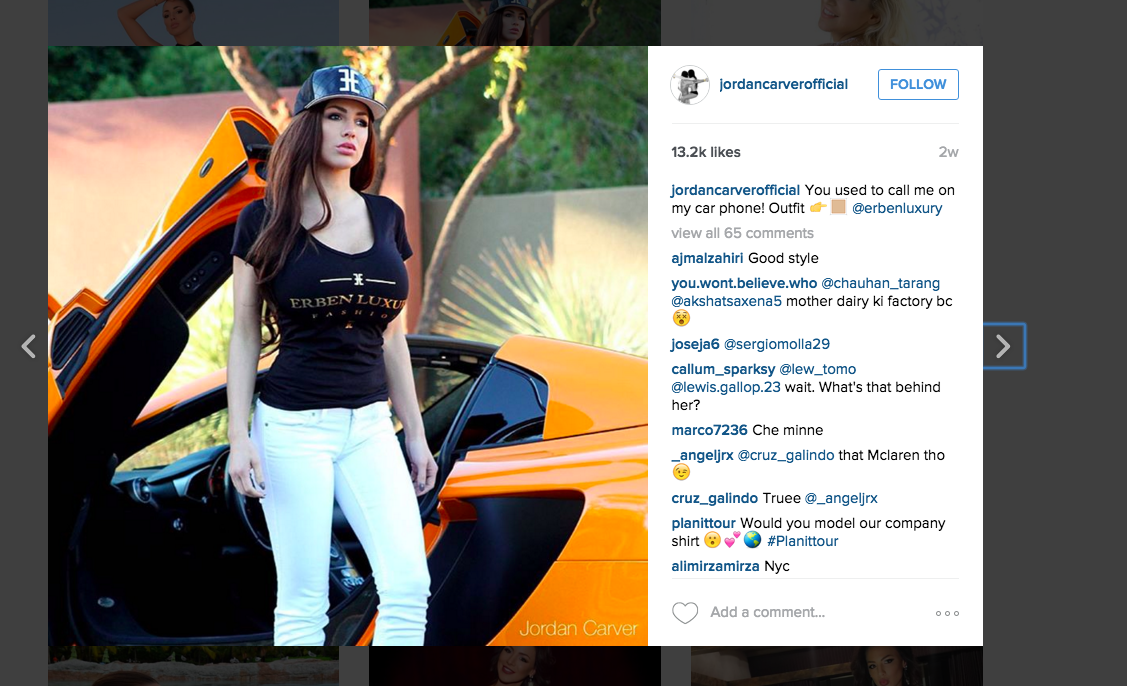Open alimirzamirza's profile link
This screenshot has width=1127, height=686.
[x=715, y=566]
